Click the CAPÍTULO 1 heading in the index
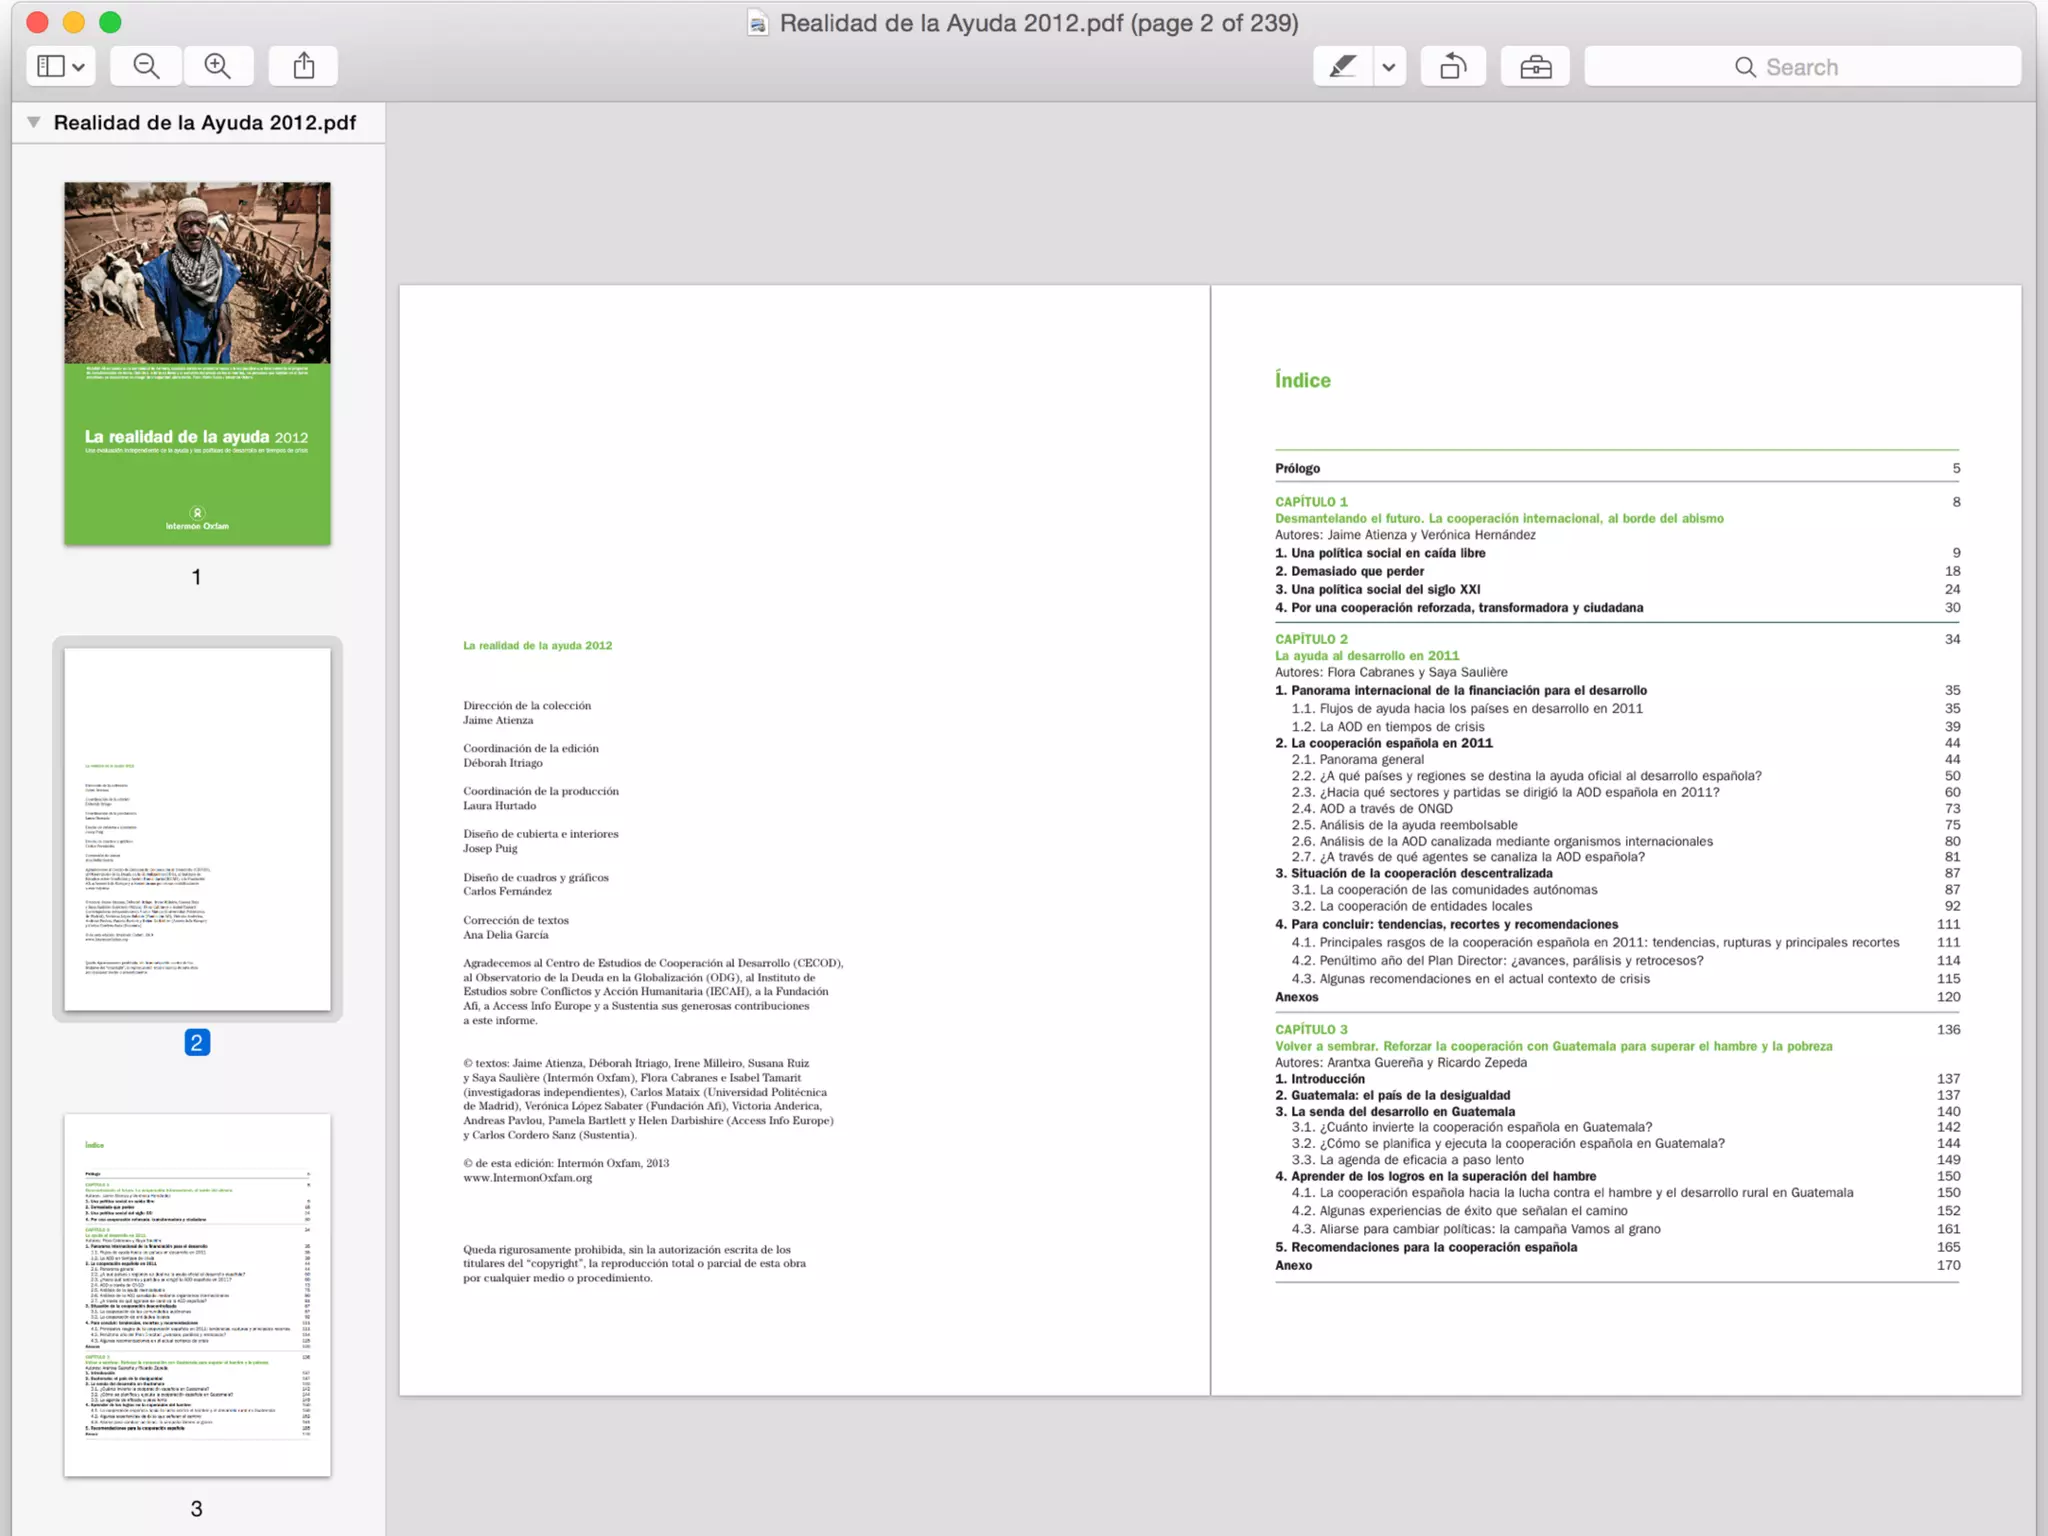 click(x=1311, y=502)
